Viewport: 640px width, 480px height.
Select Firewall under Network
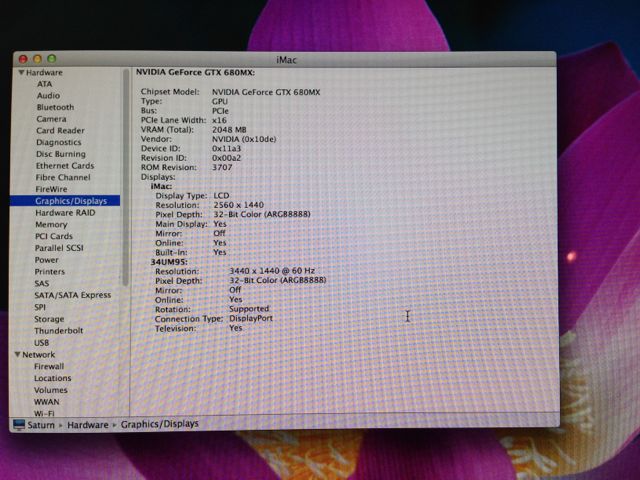(49, 366)
